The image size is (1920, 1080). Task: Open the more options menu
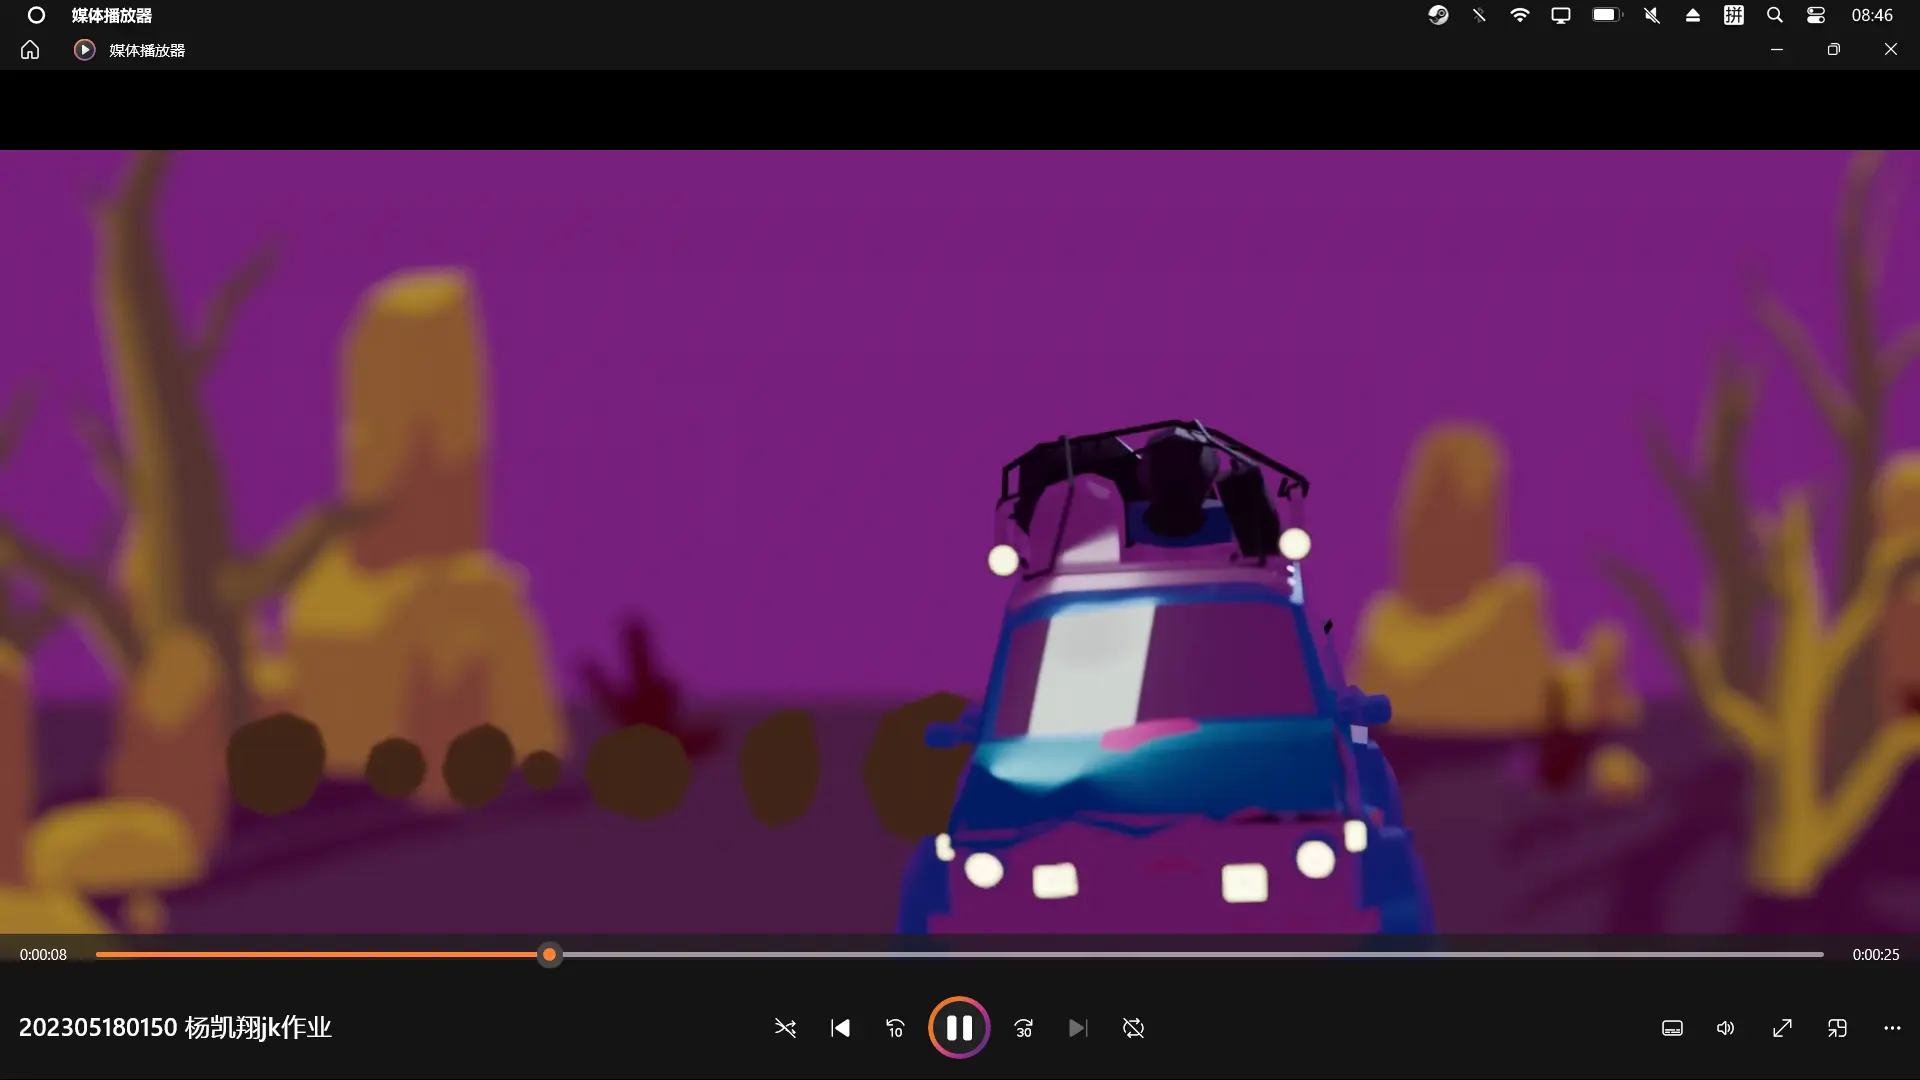(1892, 1028)
